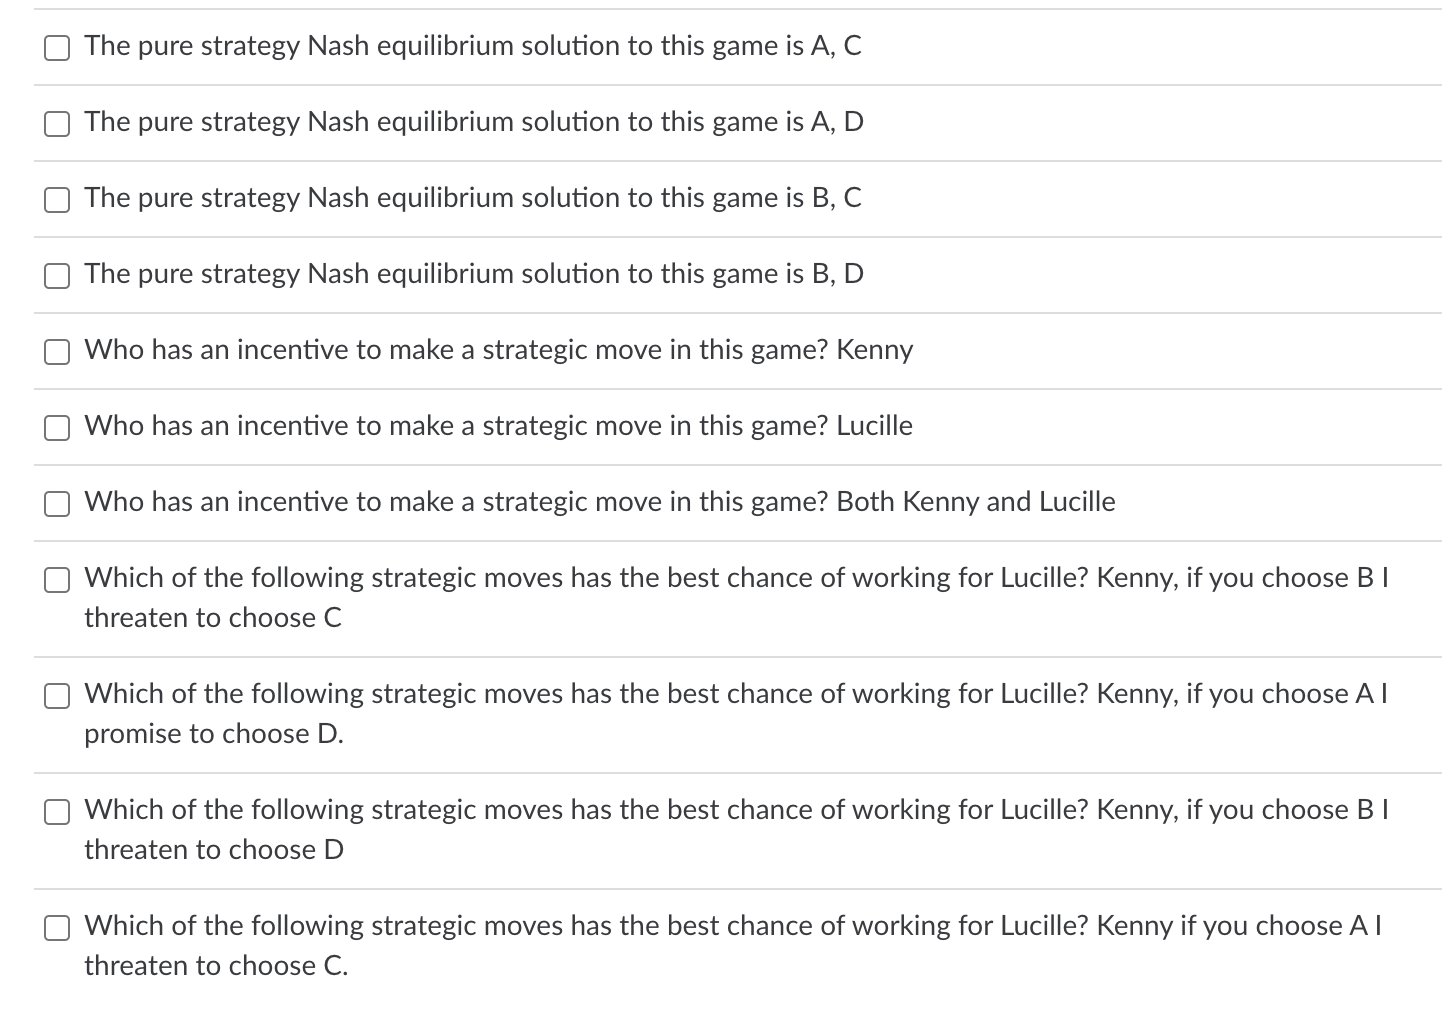Click the 'Both Kenny and Lucille' answer text
Screen dimensions: 1442x1036
coord(600,503)
